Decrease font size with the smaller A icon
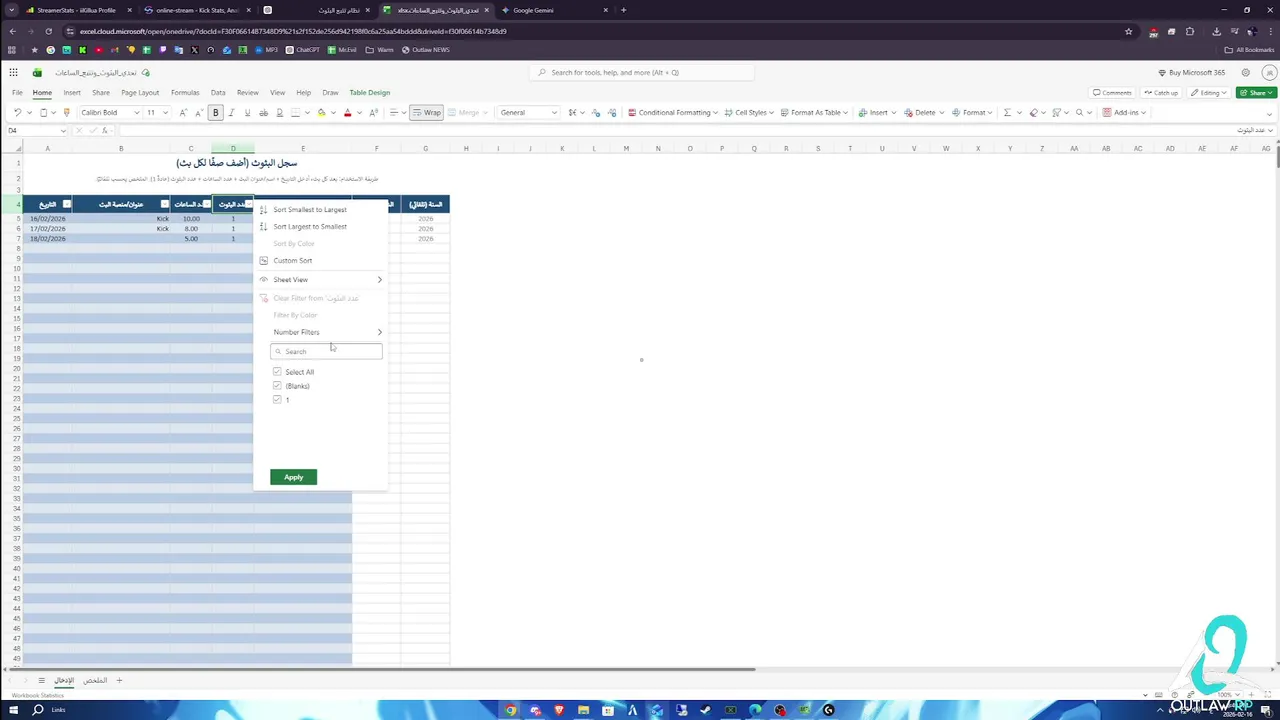The image size is (1280, 720). (x=199, y=112)
